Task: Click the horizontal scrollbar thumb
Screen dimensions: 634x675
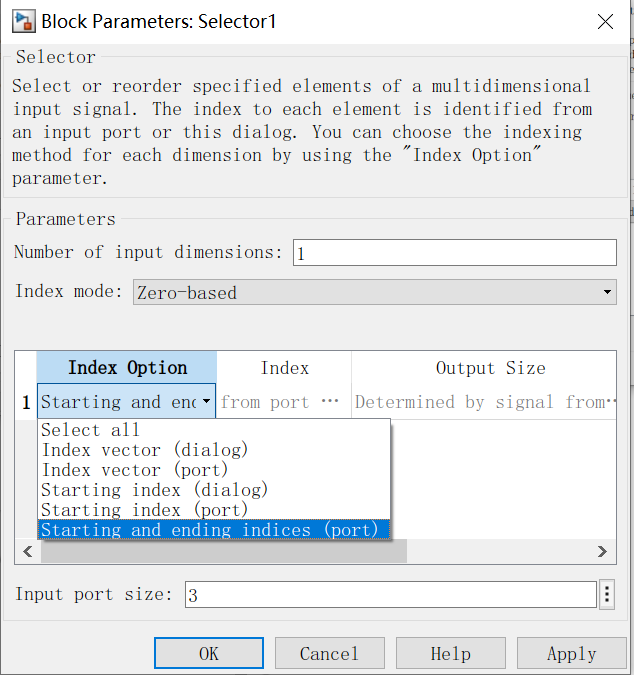Action: coord(224,551)
